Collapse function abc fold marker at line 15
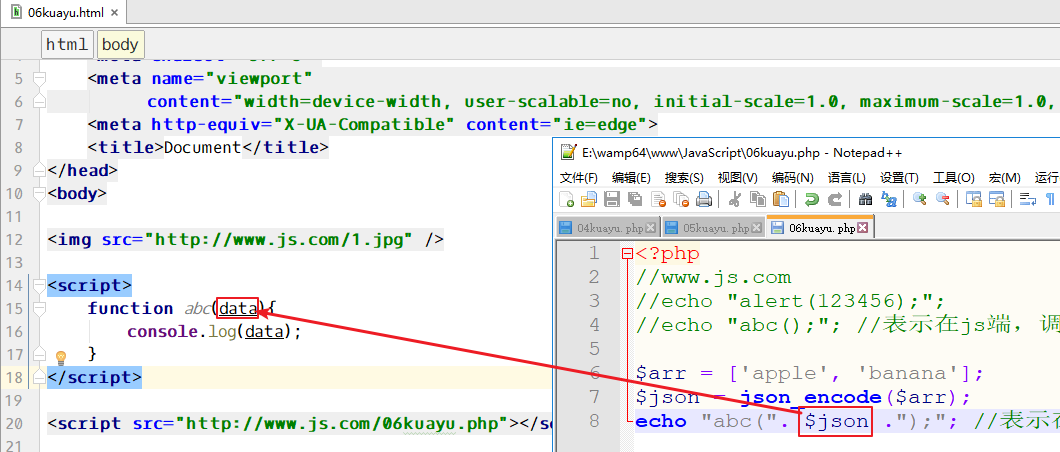This screenshot has width=1060, height=452. (39, 308)
